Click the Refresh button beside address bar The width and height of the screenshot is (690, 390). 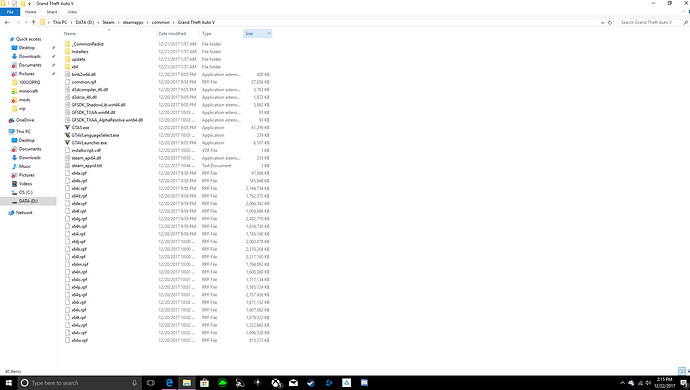(x=610, y=22)
